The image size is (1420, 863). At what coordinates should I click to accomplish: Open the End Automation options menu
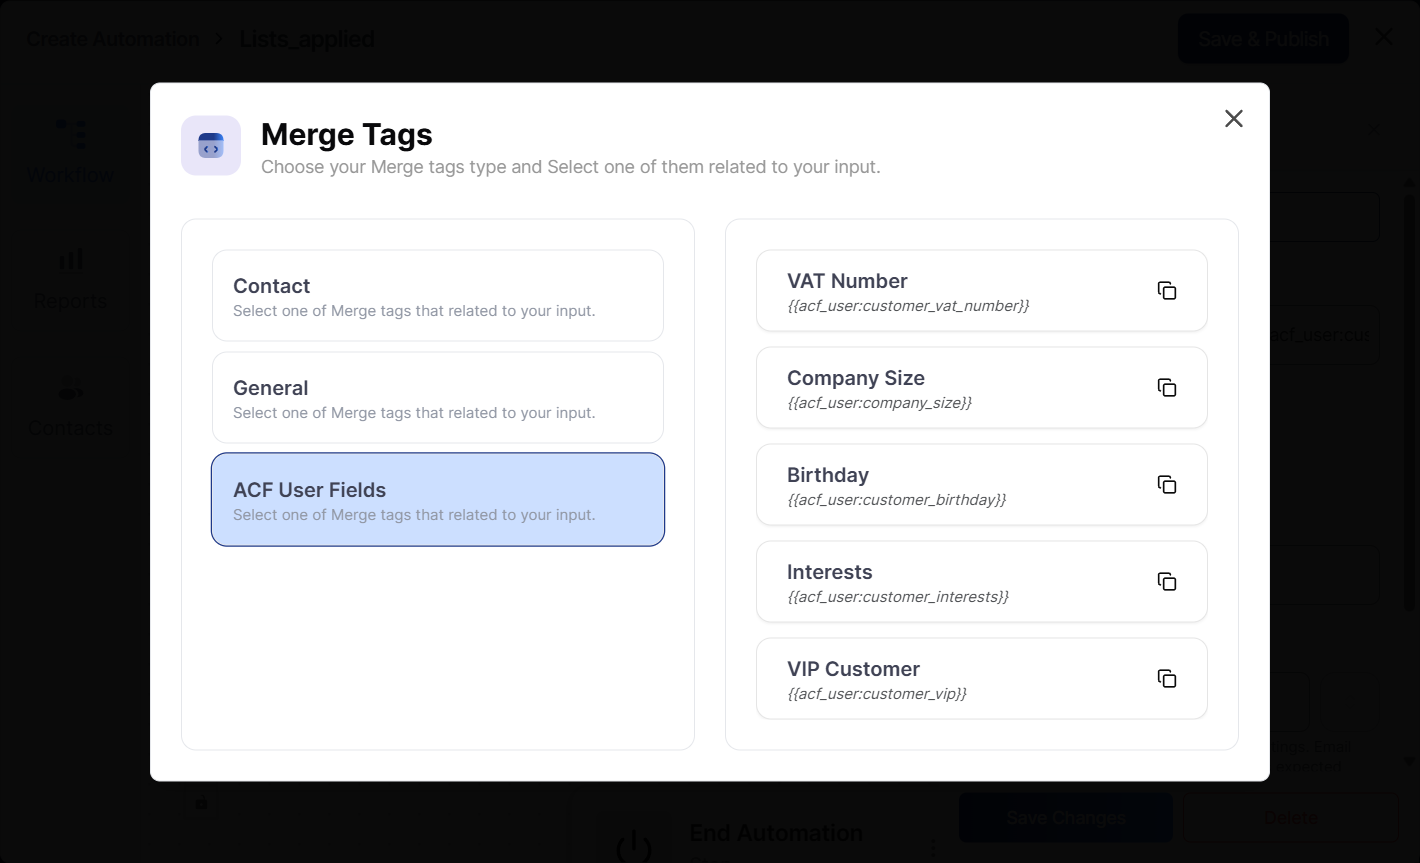(931, 846)
